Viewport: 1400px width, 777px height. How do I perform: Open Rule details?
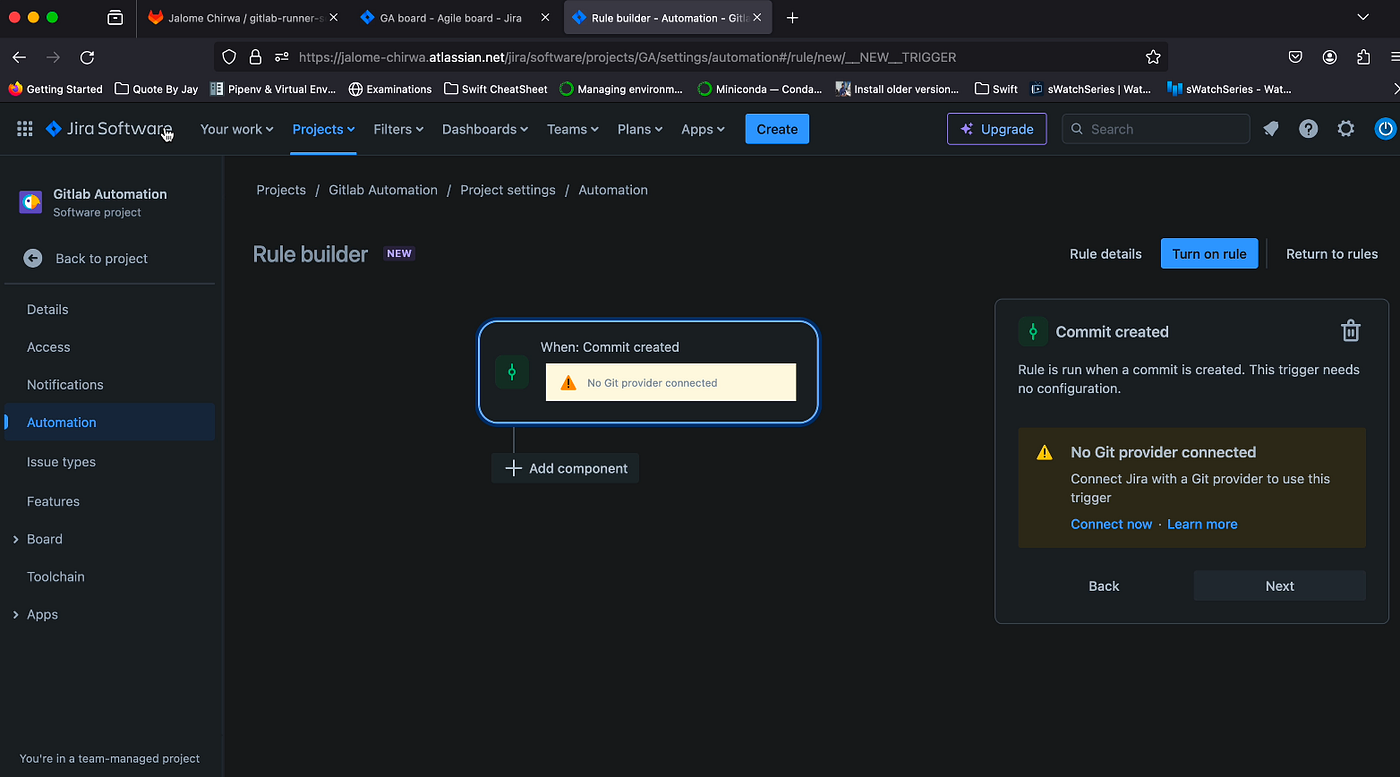pyautogui.click(x=1105, y=254)
